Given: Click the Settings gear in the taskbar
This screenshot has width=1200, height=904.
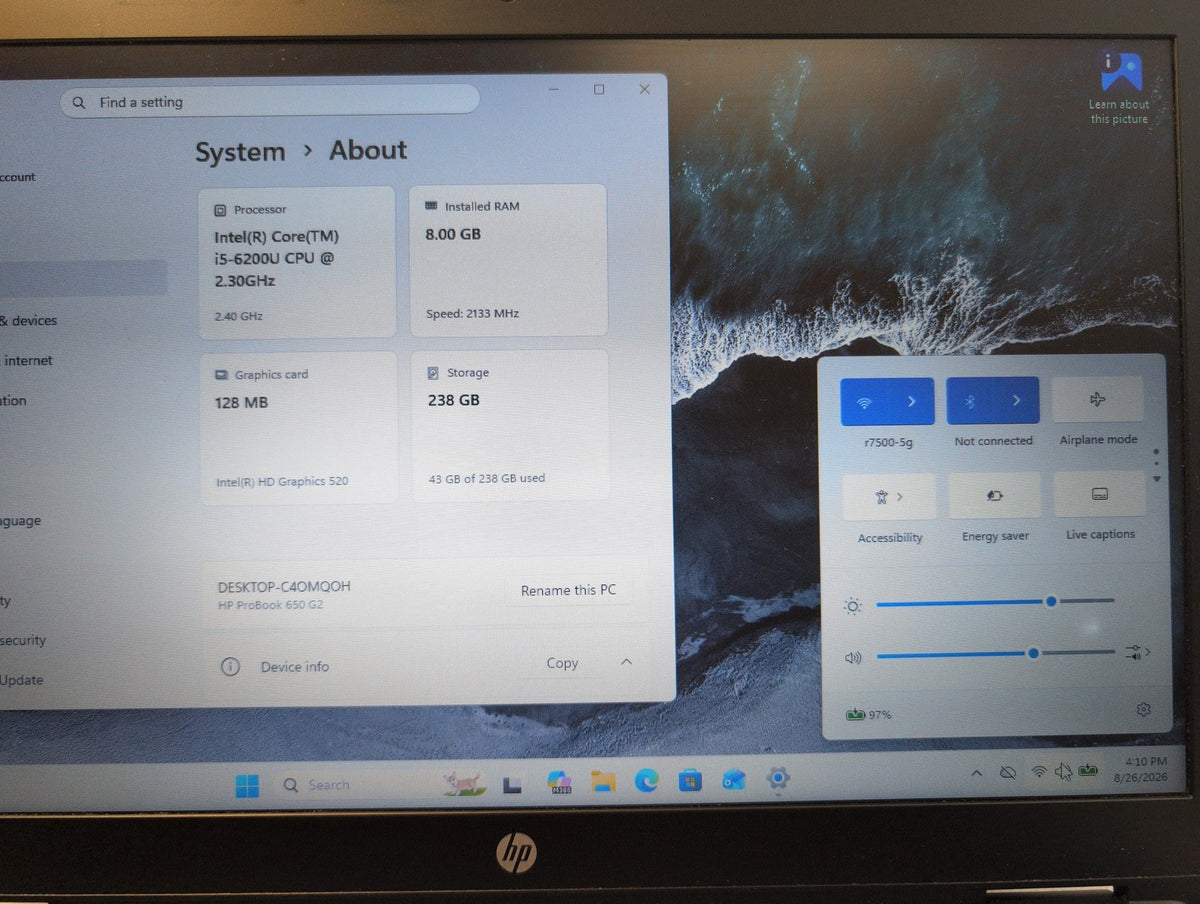Looking at the screenshot, I should click(x=778, y=777).
